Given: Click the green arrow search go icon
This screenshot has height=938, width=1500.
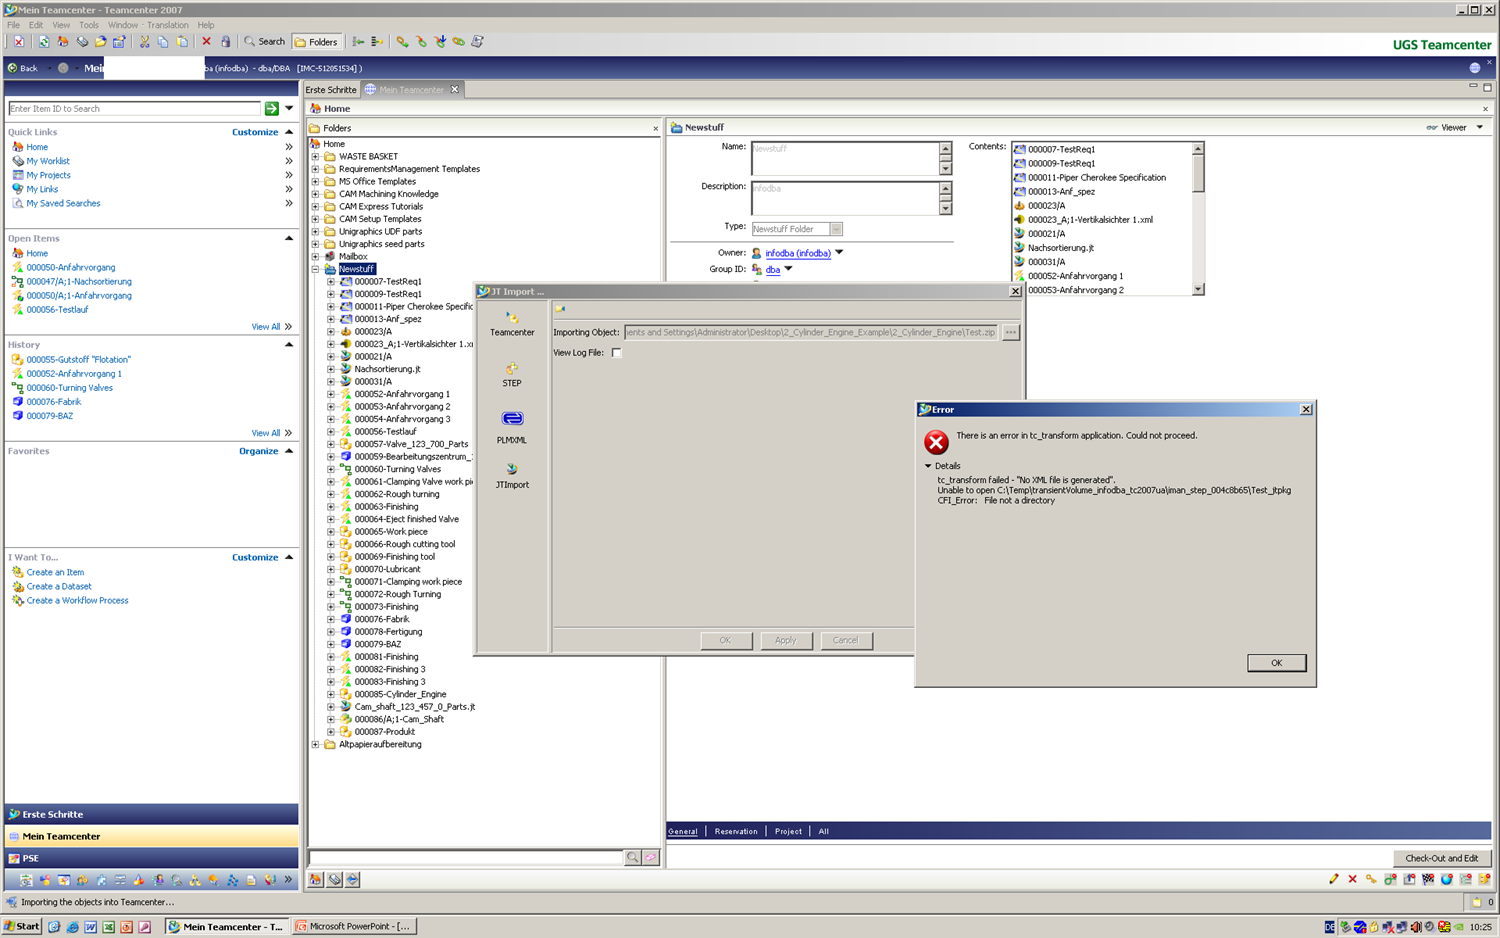Looking at the screenshot, I should click(x=271, y=108).
